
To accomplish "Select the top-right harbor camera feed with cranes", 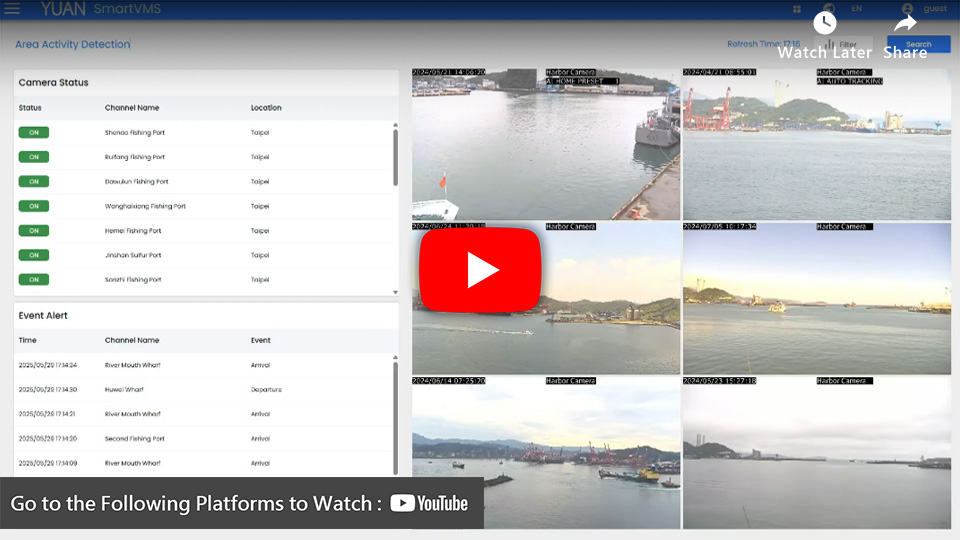I will click(x=816, y=144).
